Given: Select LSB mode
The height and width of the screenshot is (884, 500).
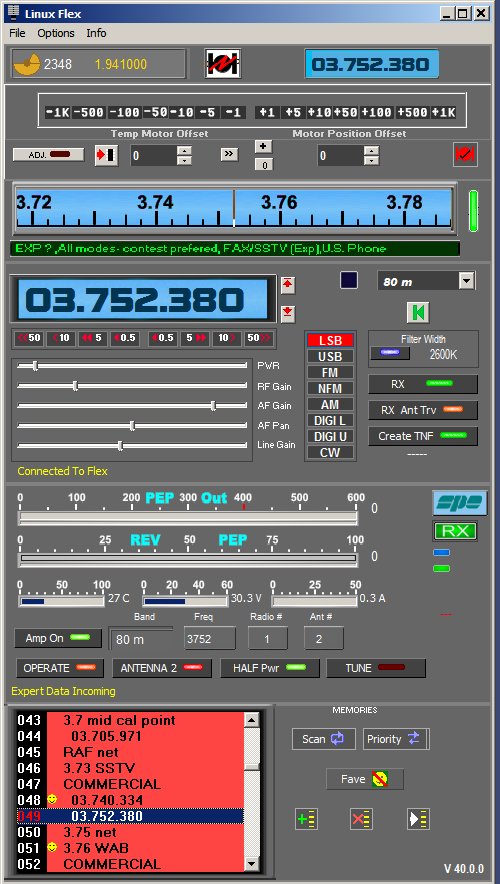Looking at the screenshot, I should point(330,341).
